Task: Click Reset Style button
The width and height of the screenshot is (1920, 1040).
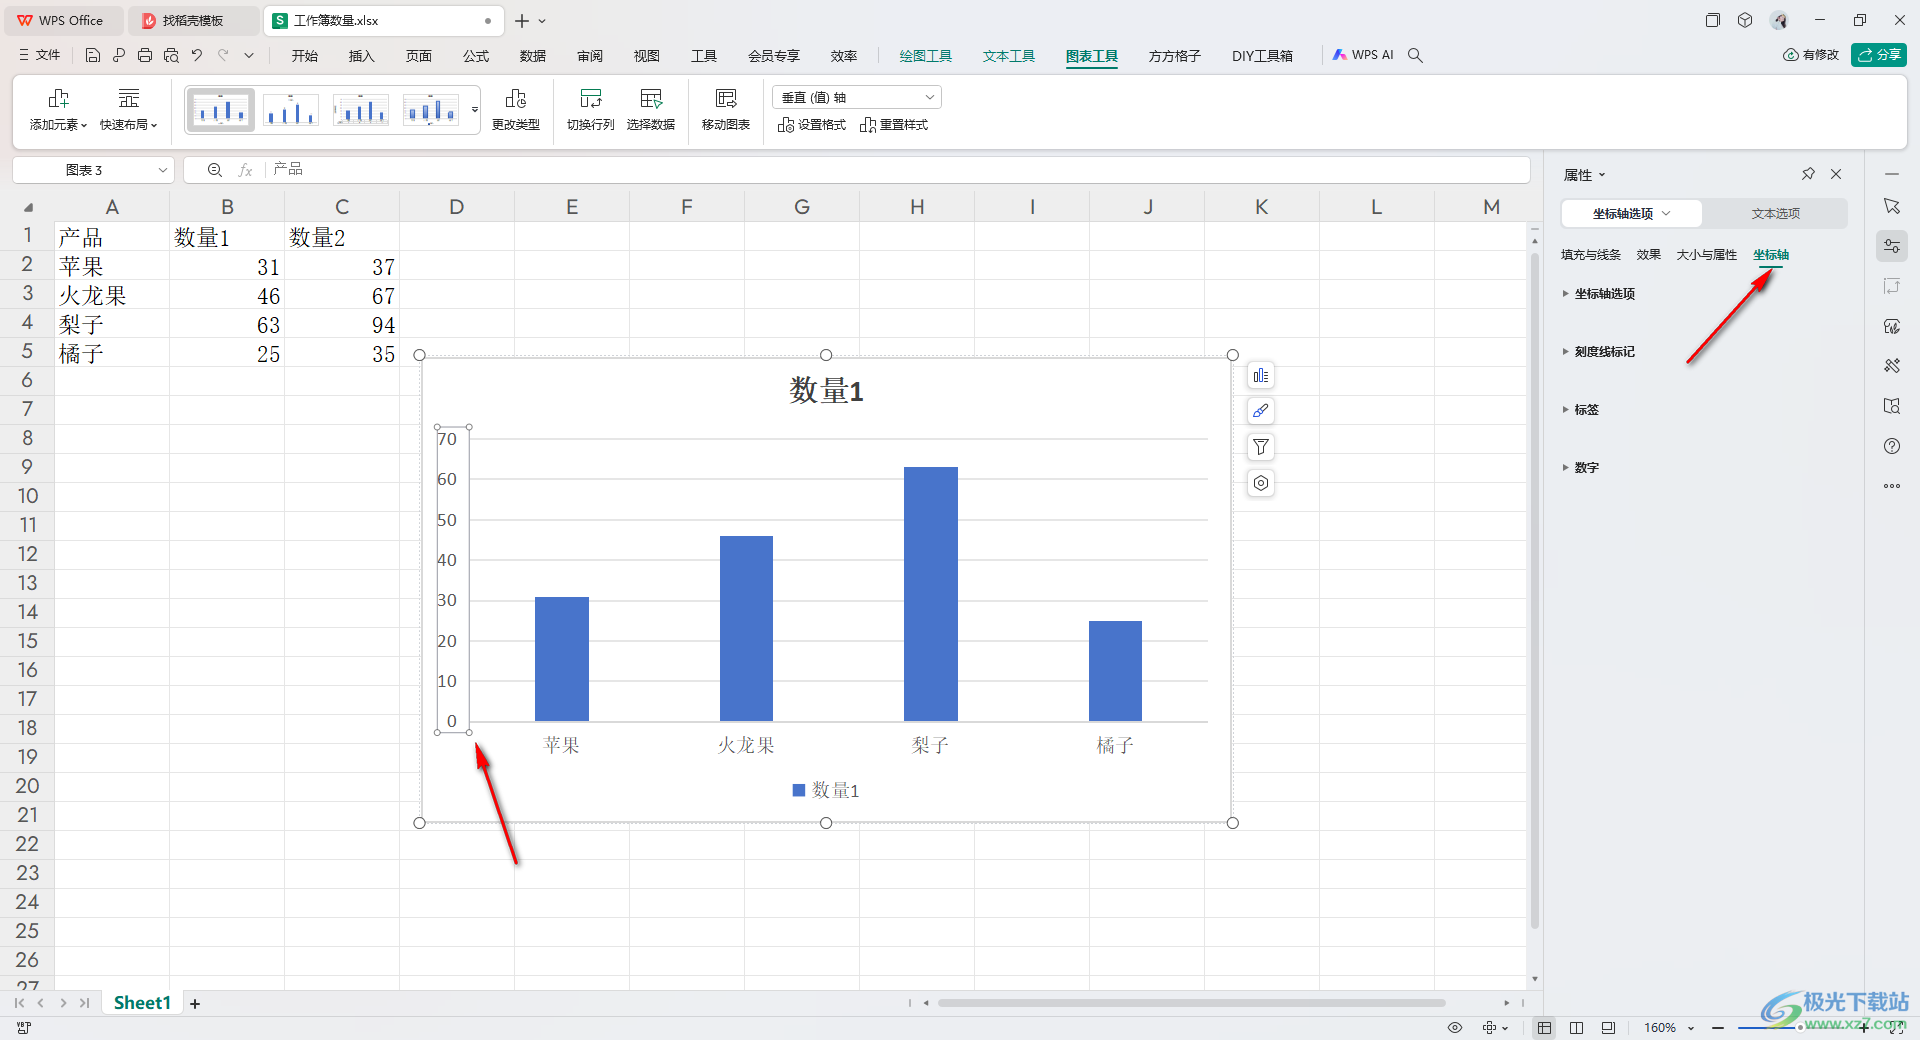Action: pos(894,125)
